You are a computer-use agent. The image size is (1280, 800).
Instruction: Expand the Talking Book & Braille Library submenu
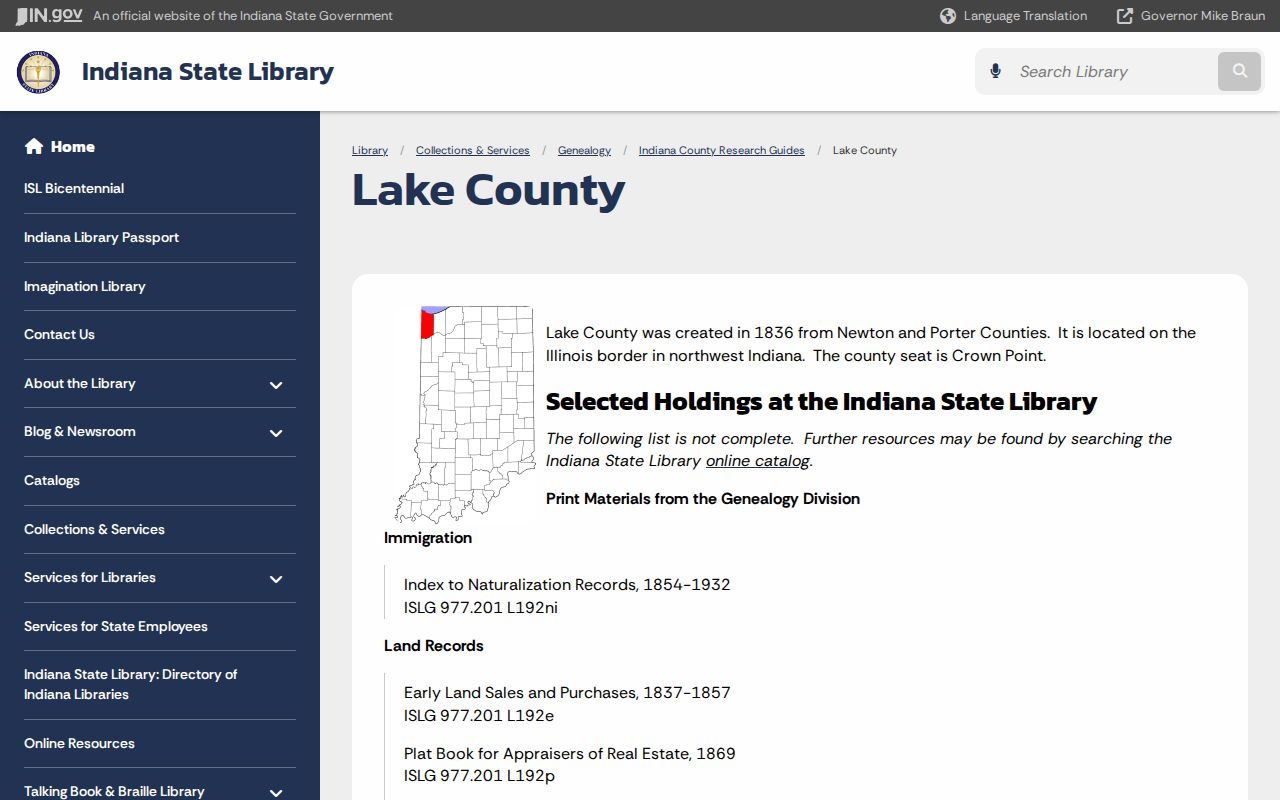click(276, 793)
